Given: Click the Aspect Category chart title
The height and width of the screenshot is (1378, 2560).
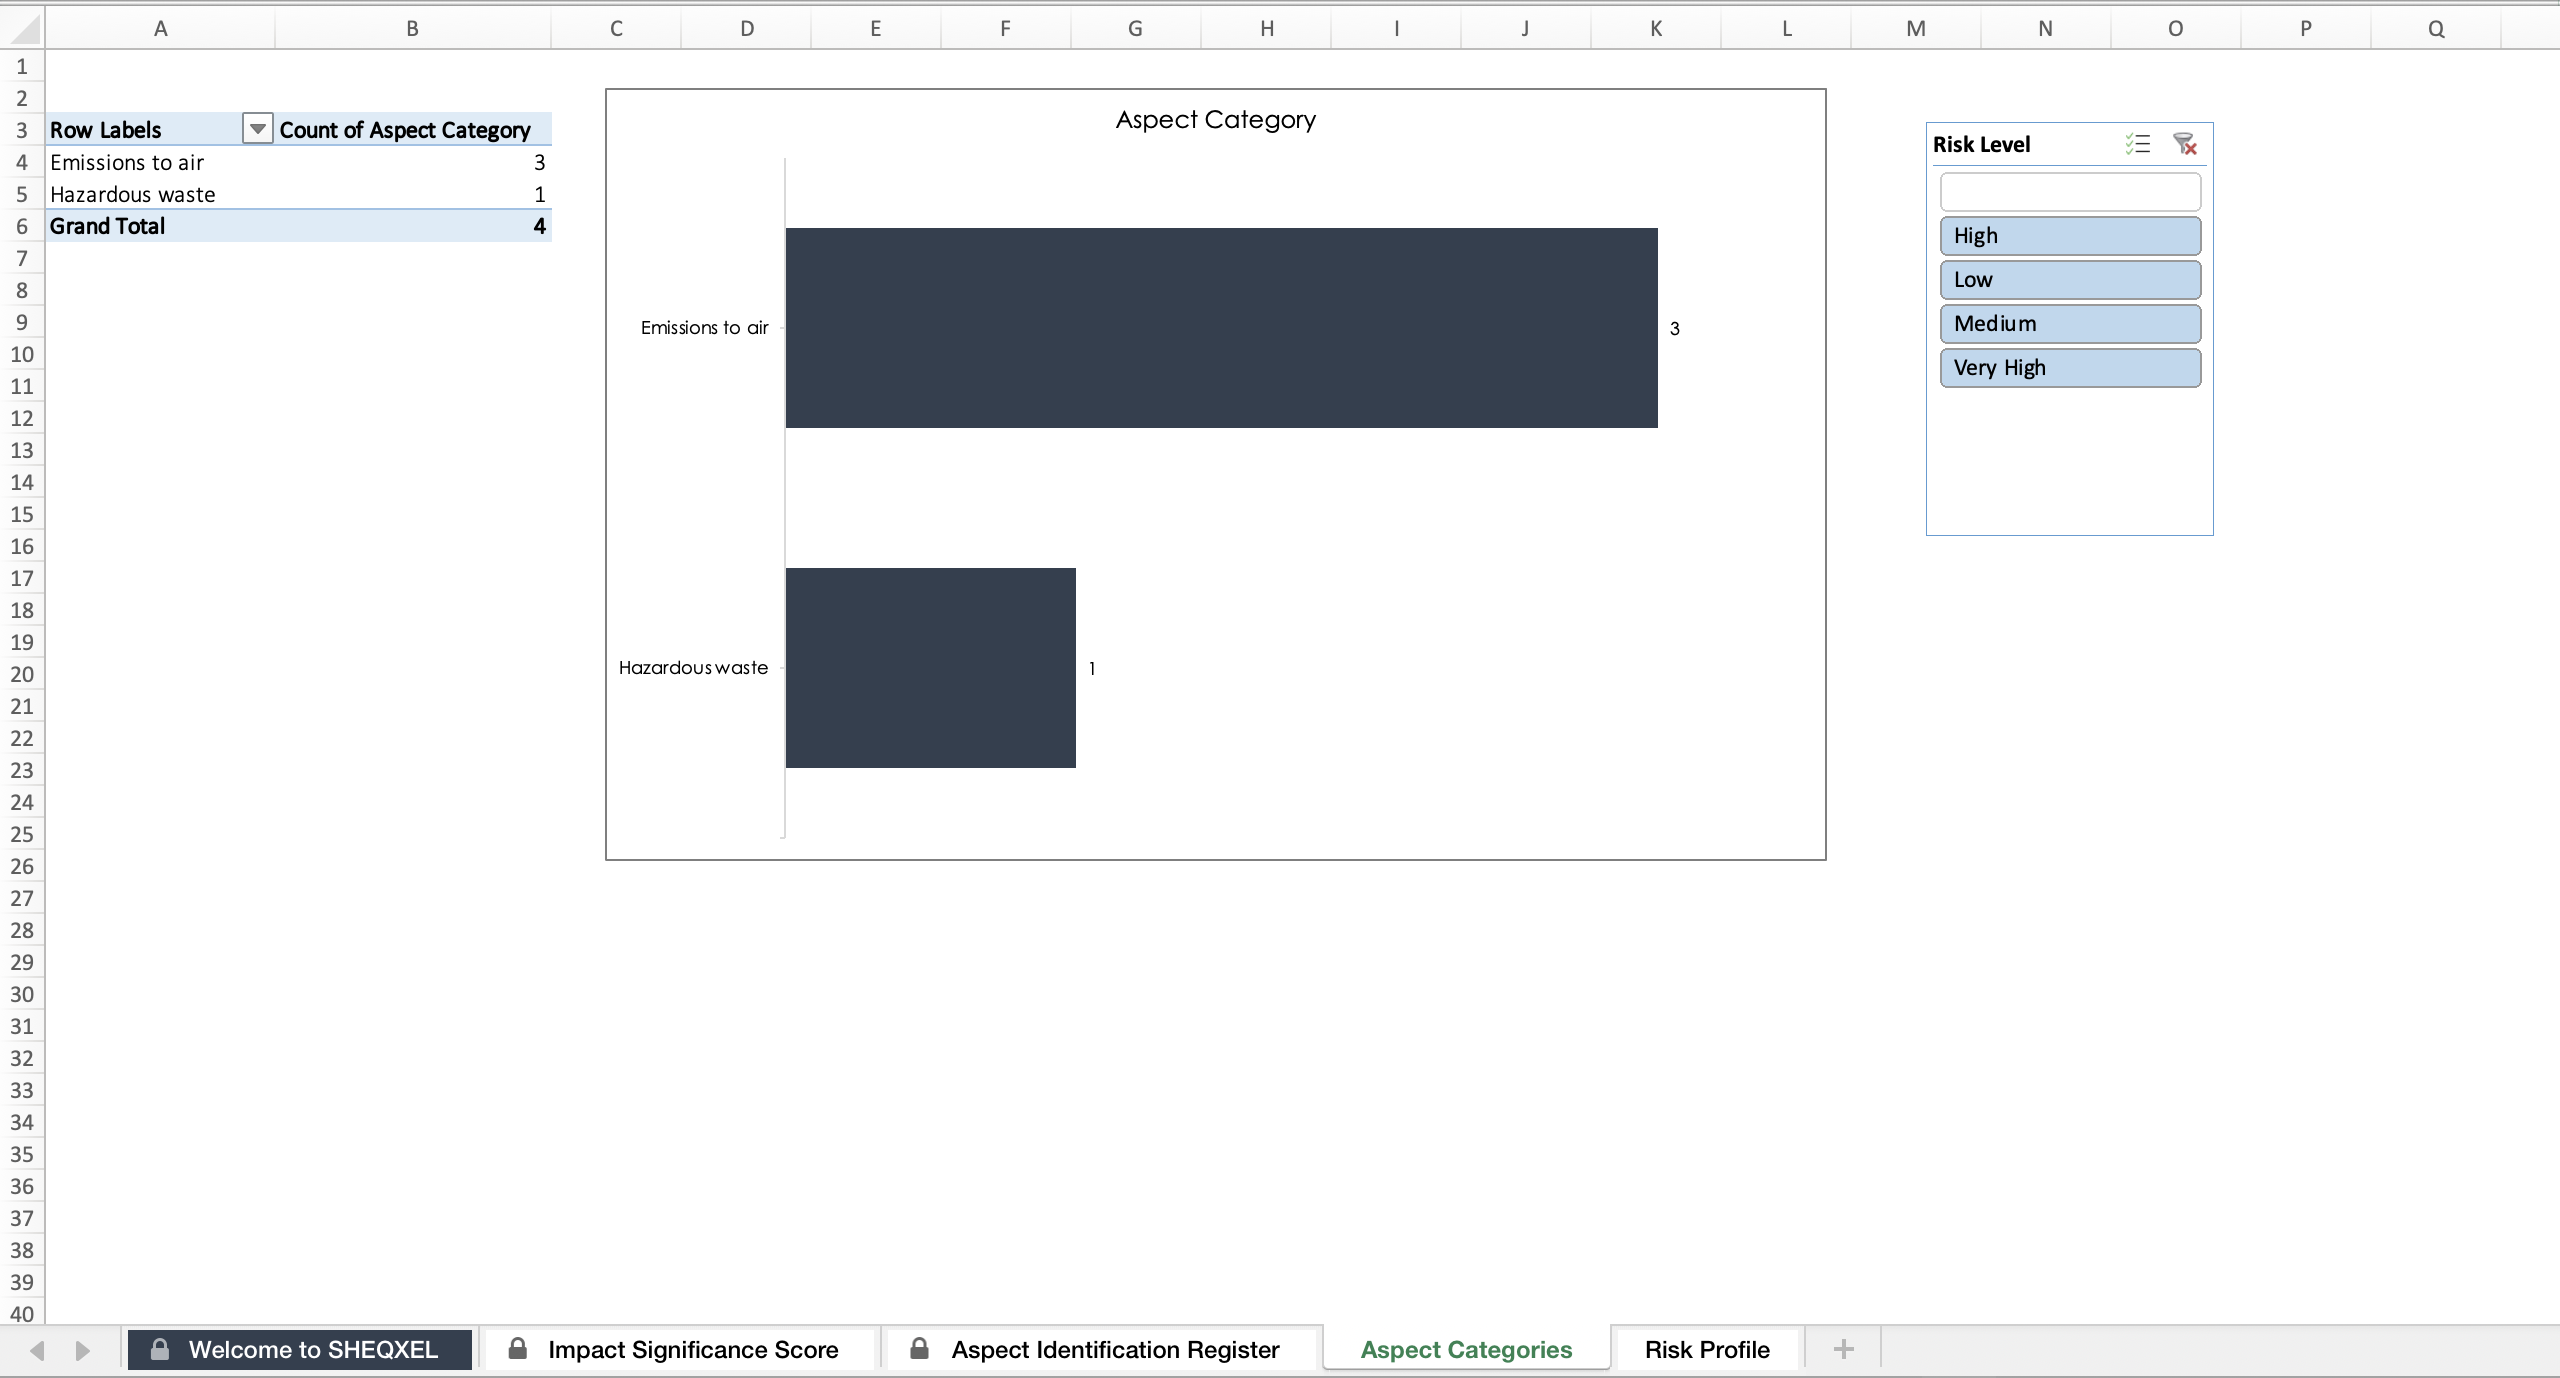Looking at the screenshot, I should pos(1215,120).
